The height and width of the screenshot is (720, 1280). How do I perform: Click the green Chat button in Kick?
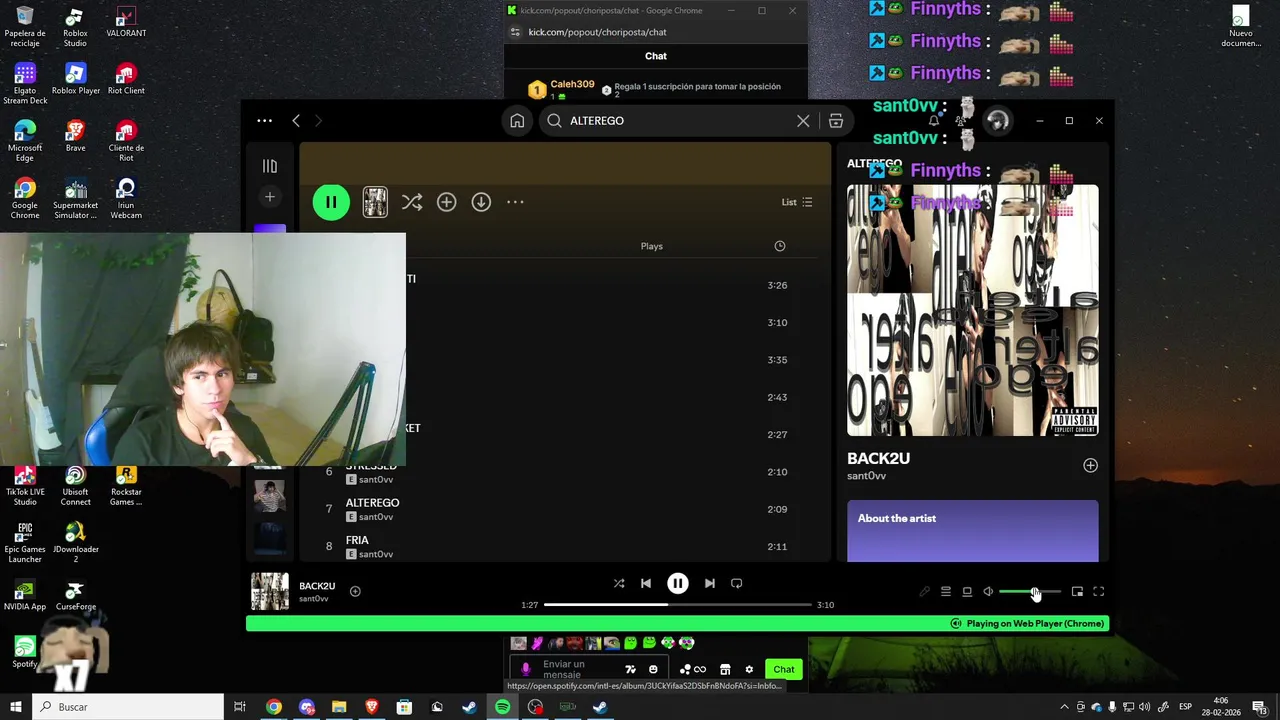tap(784, 669)
